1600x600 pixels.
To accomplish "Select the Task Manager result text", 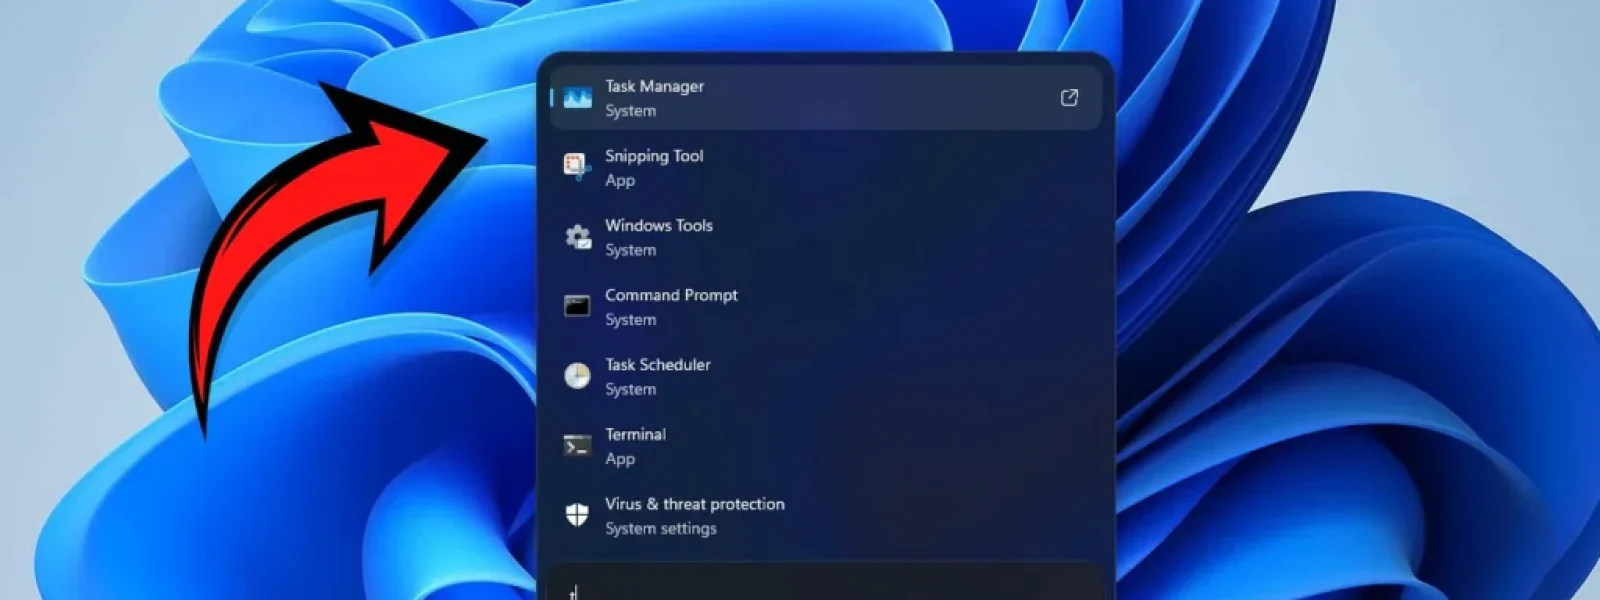I will point(654,86).
